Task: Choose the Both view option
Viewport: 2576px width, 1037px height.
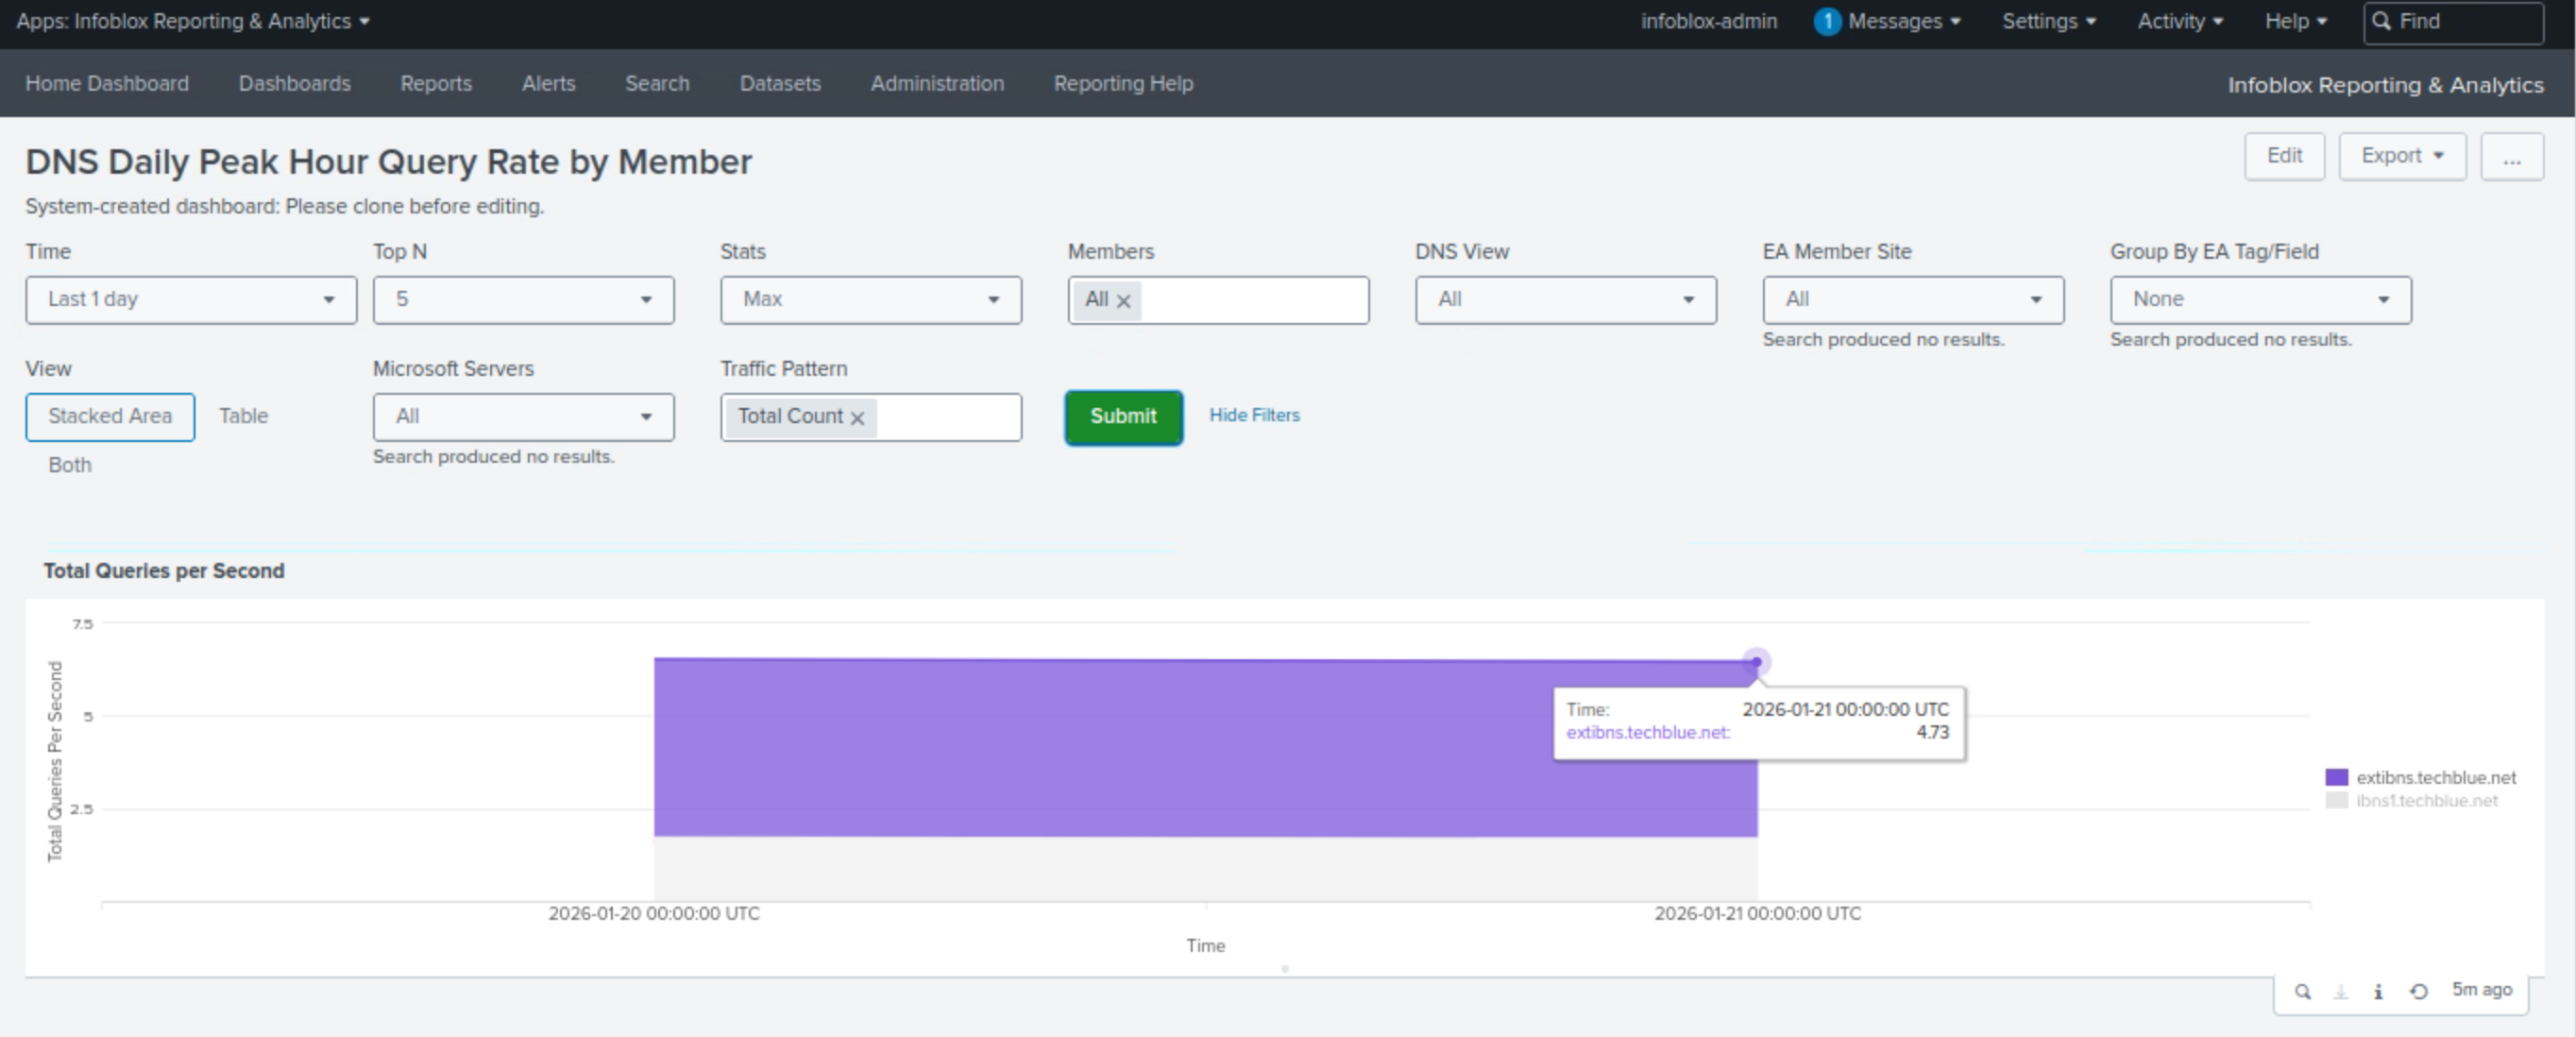Action: pos(70,465)
